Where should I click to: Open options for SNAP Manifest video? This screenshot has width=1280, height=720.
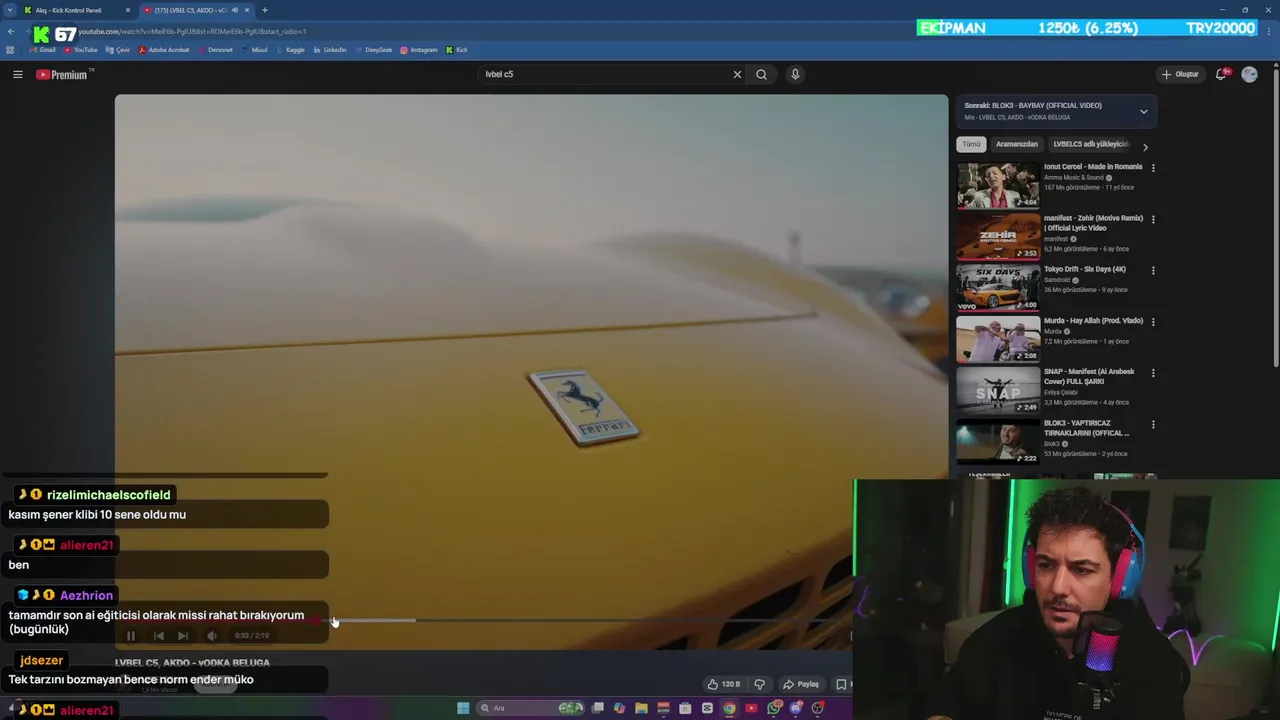click(x=1153, y=373)
